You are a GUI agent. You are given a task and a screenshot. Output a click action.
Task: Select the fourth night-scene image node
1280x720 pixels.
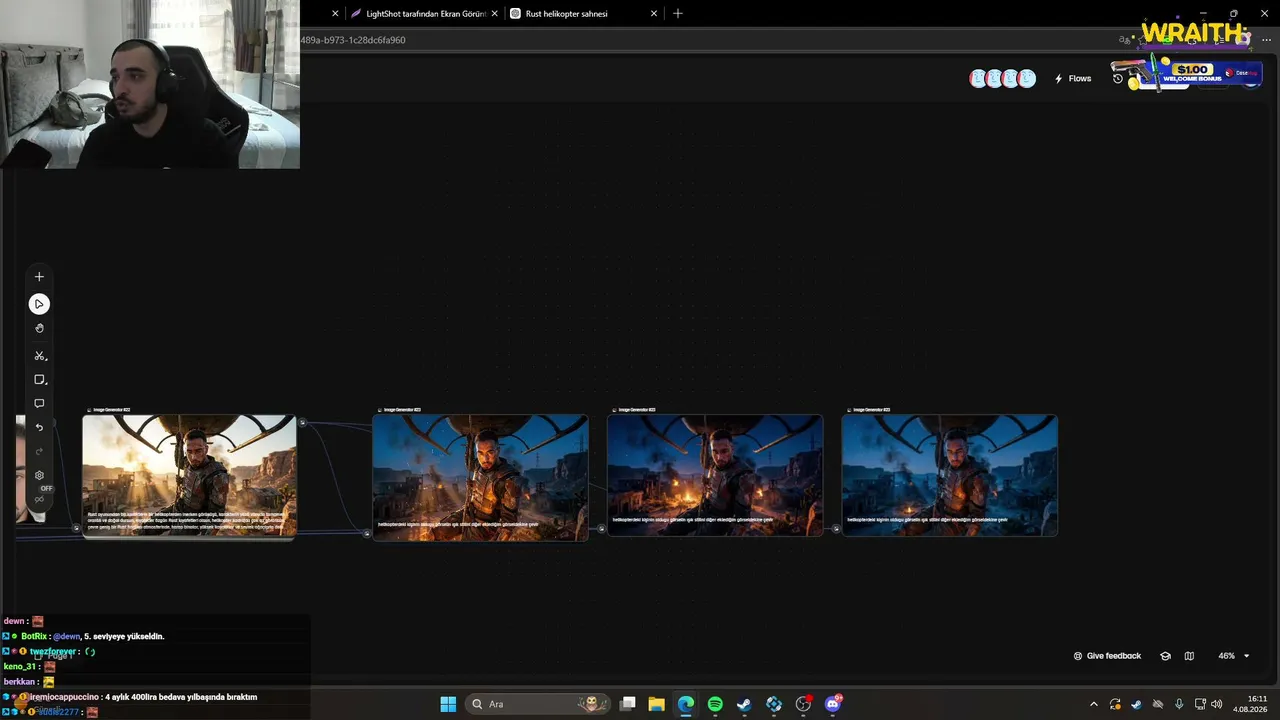pos(949,475)
